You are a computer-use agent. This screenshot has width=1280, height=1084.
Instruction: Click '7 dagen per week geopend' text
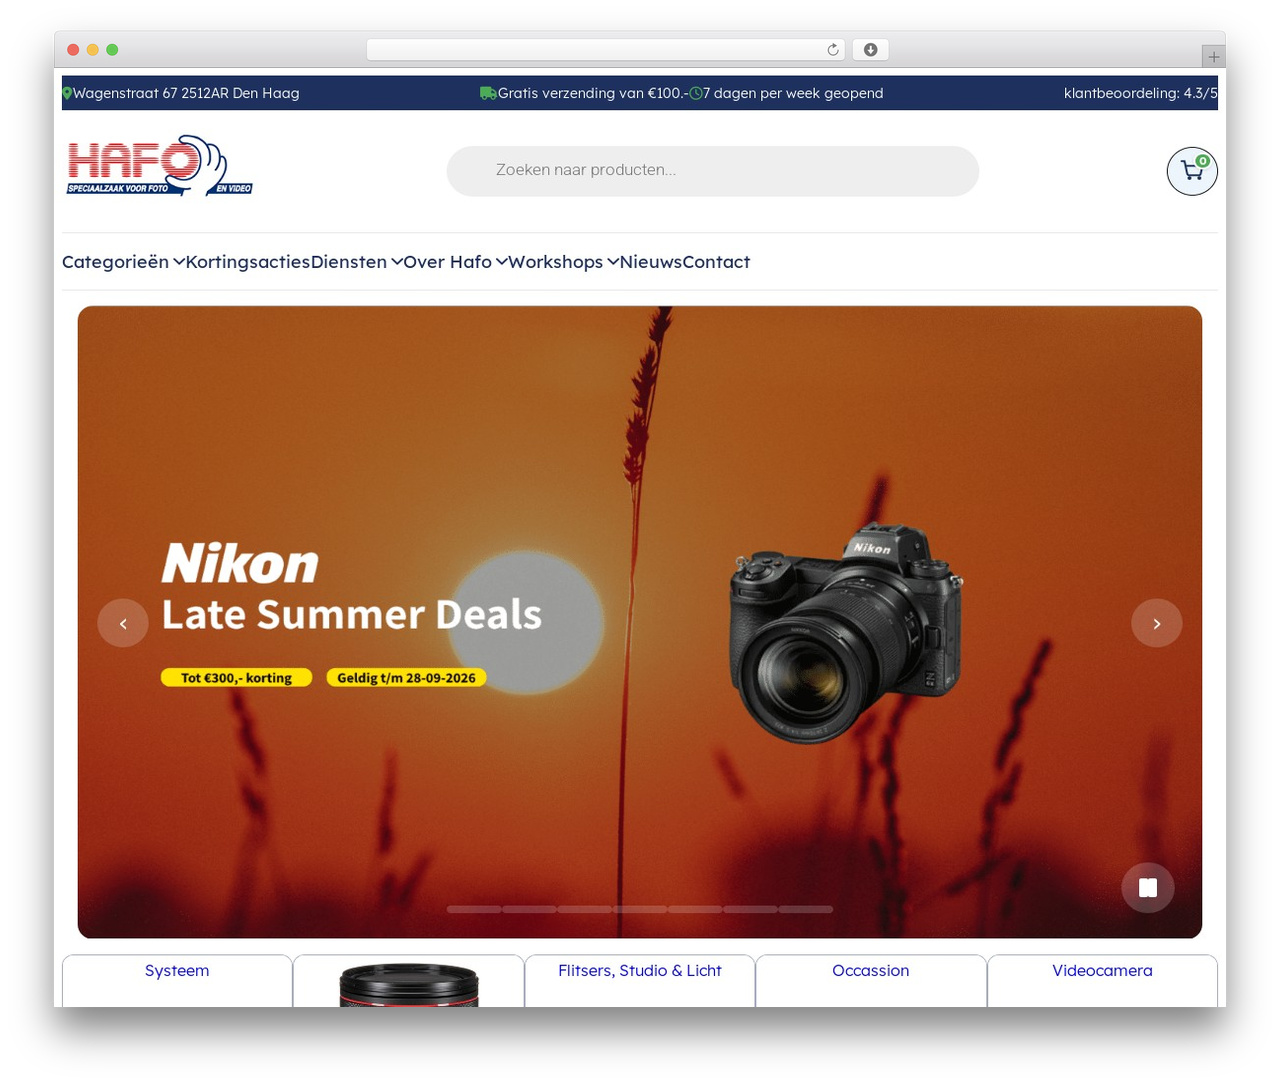tap(793, 93)
